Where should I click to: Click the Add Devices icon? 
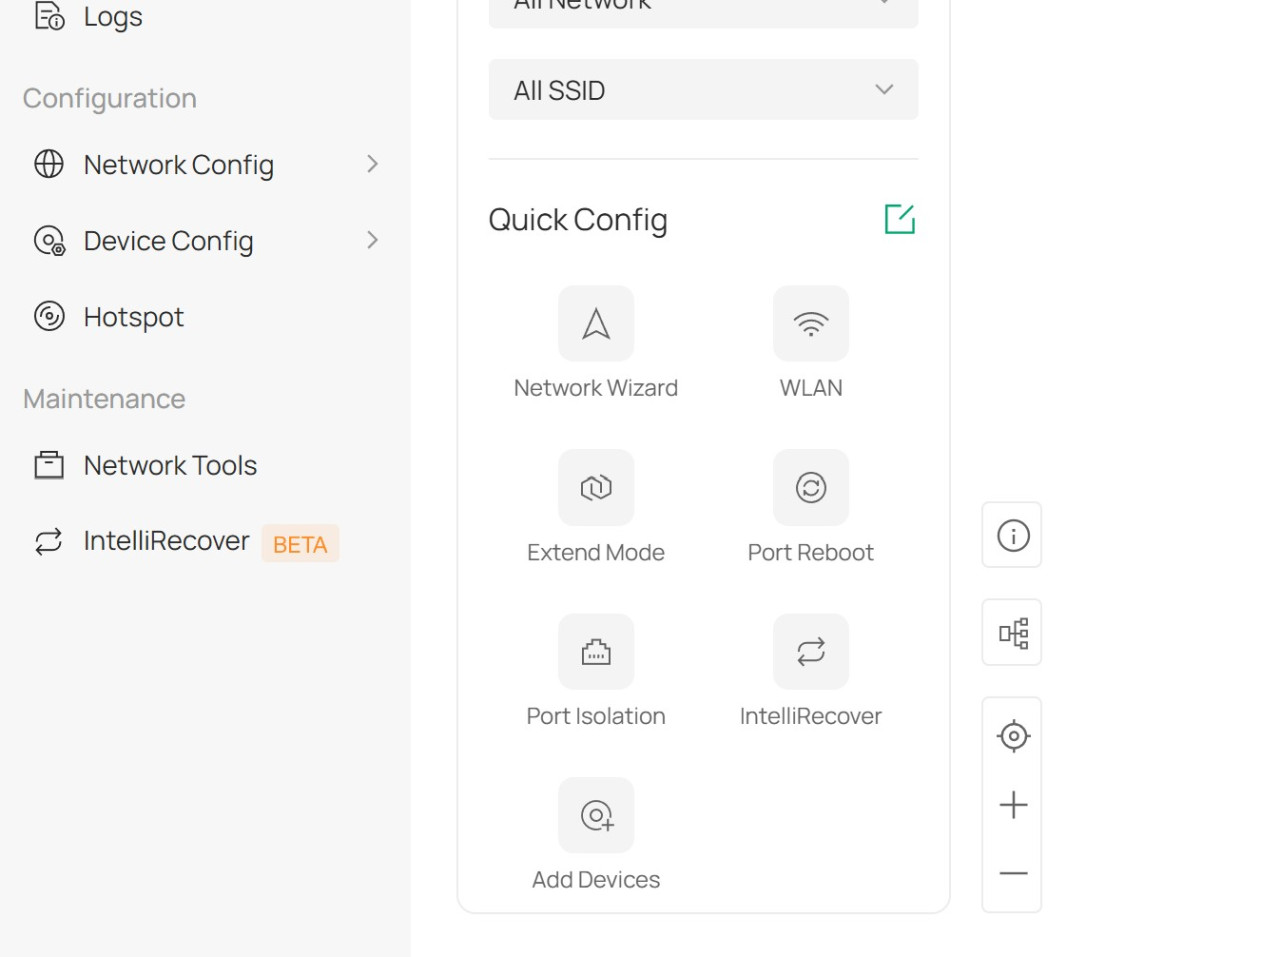pos(596,816)
